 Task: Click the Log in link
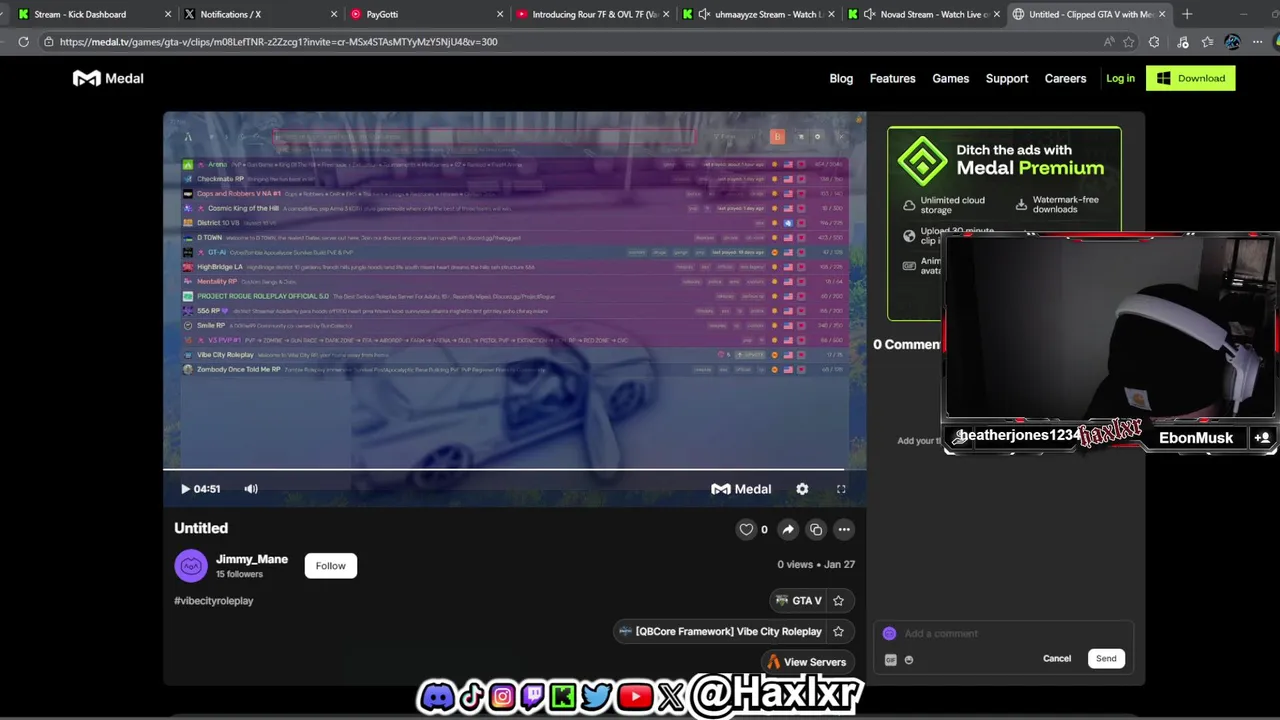[1120, 78]
